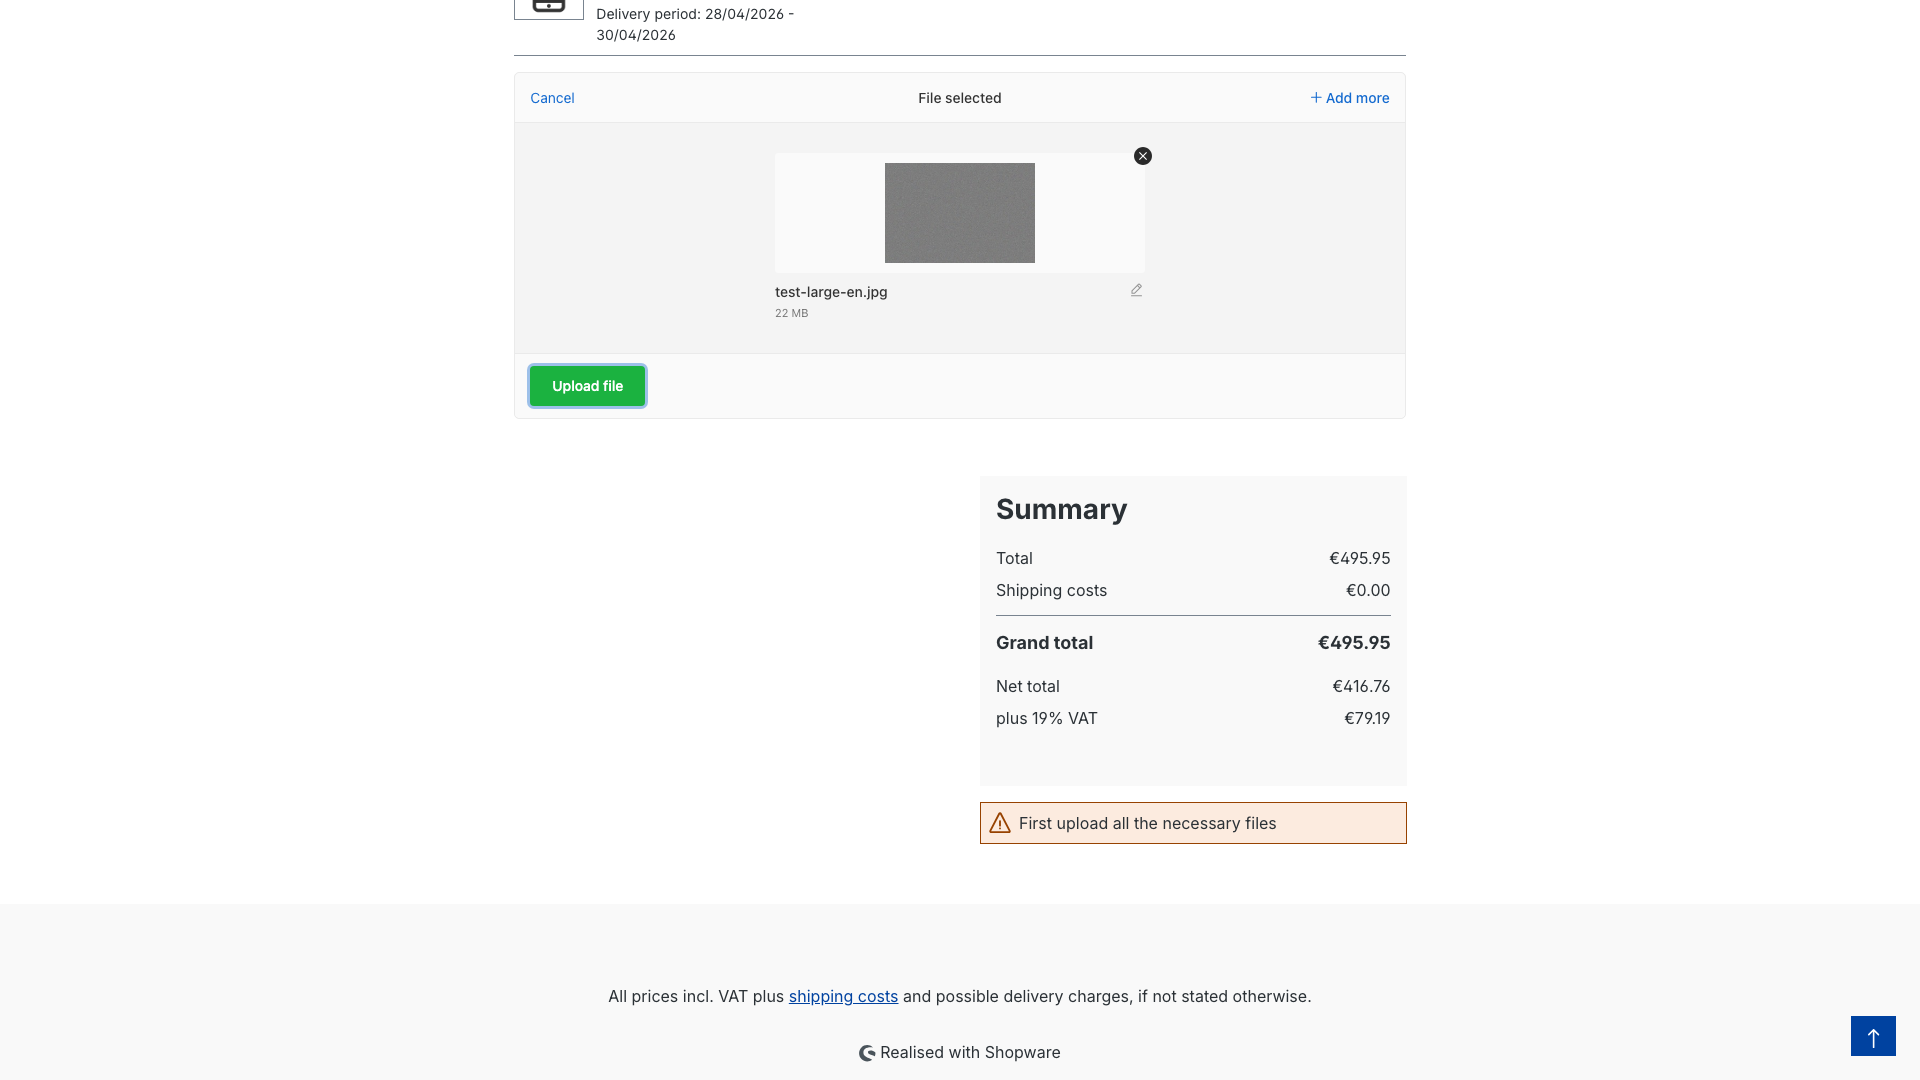The image size is (1920, 1080).
Task: Cancel the file selection
Action: click(x=552, y=98)
